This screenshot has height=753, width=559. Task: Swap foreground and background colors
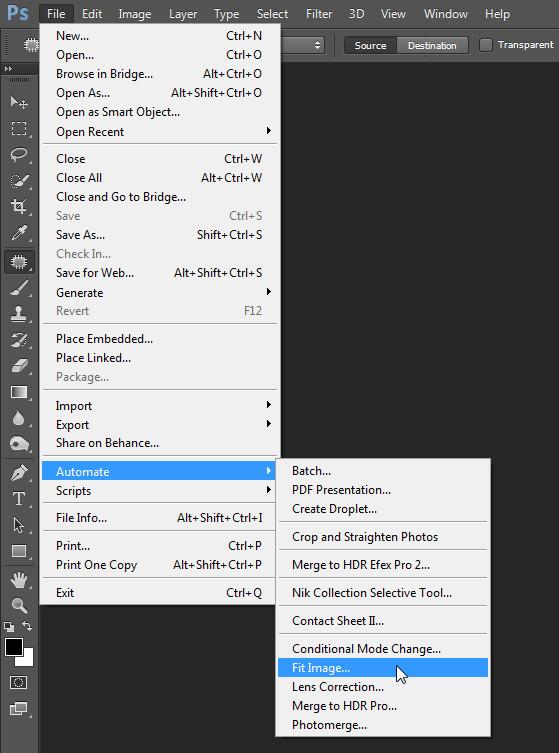(27, 626)
